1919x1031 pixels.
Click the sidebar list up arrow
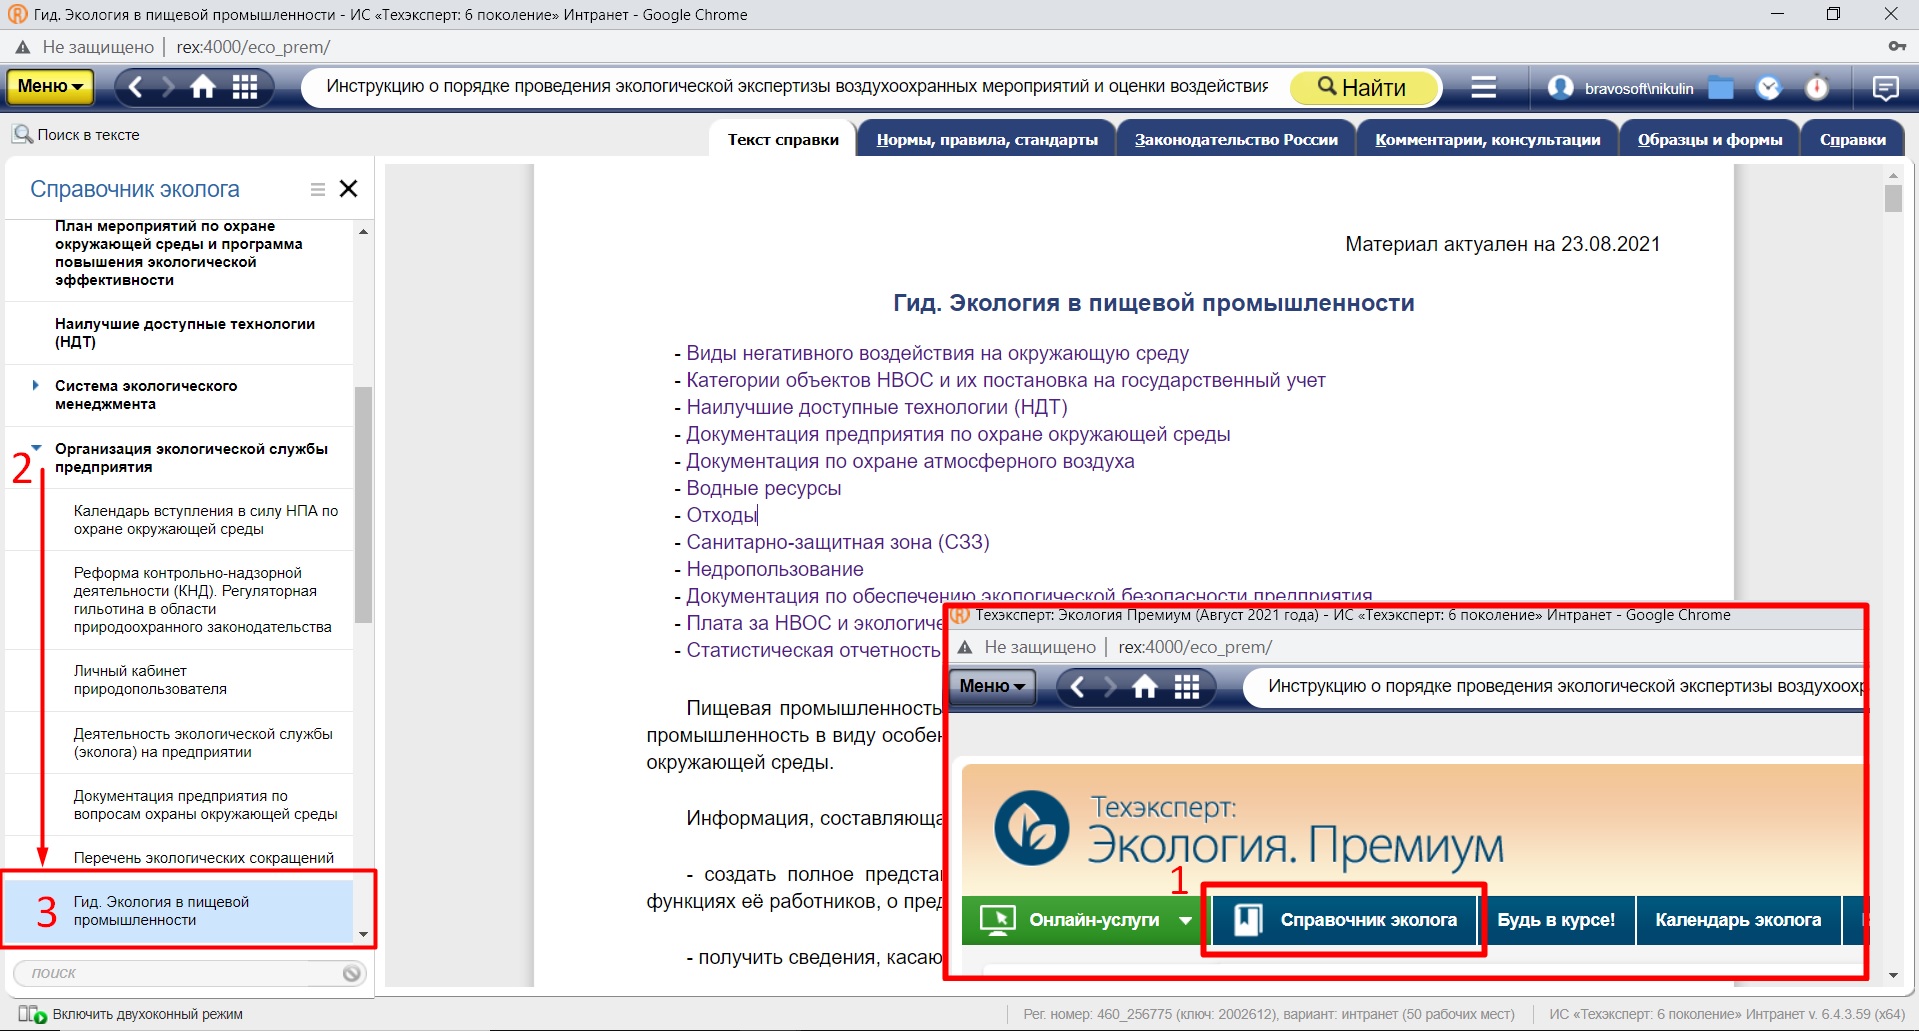363,231
